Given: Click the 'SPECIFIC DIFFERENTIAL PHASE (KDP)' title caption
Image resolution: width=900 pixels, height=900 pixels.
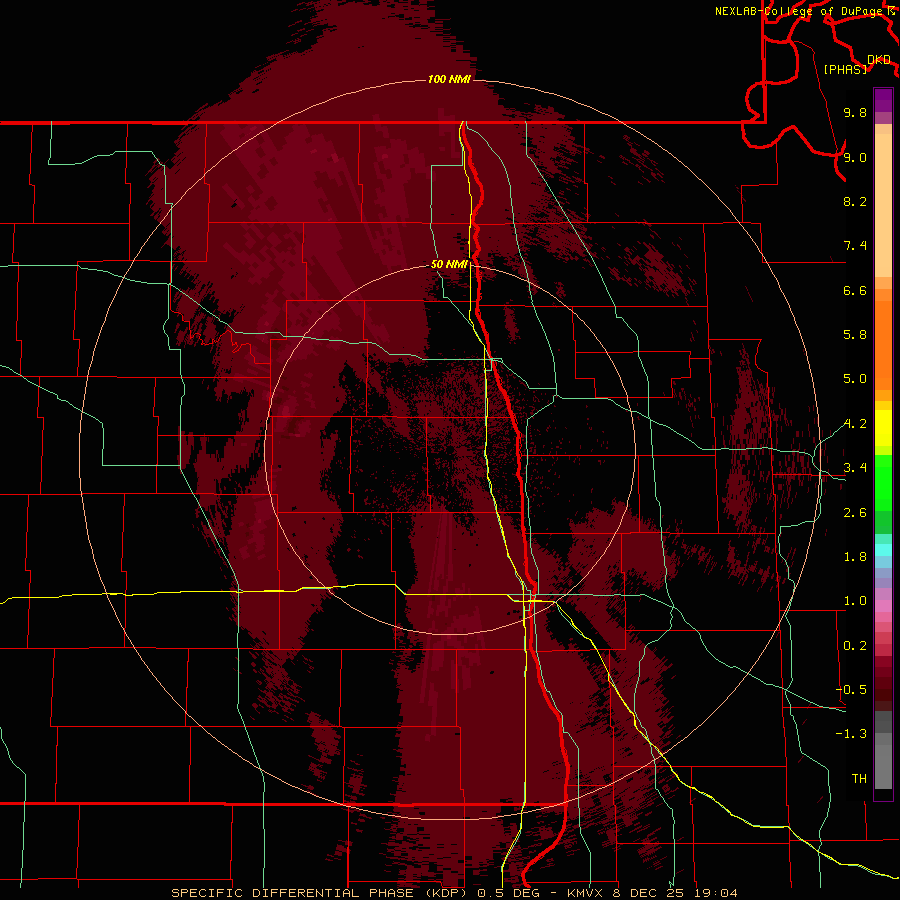Looking at the screenshot, I should click(x=321, y=893).
